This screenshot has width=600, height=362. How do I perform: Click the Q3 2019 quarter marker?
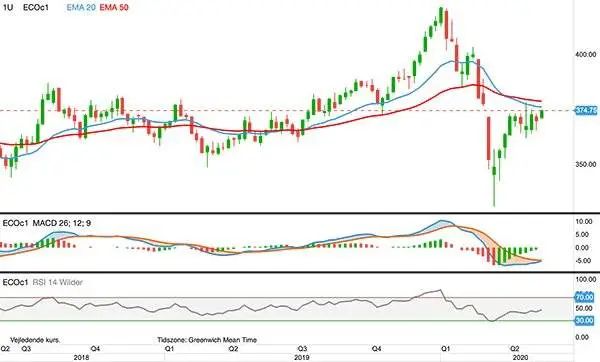point(302,349)
